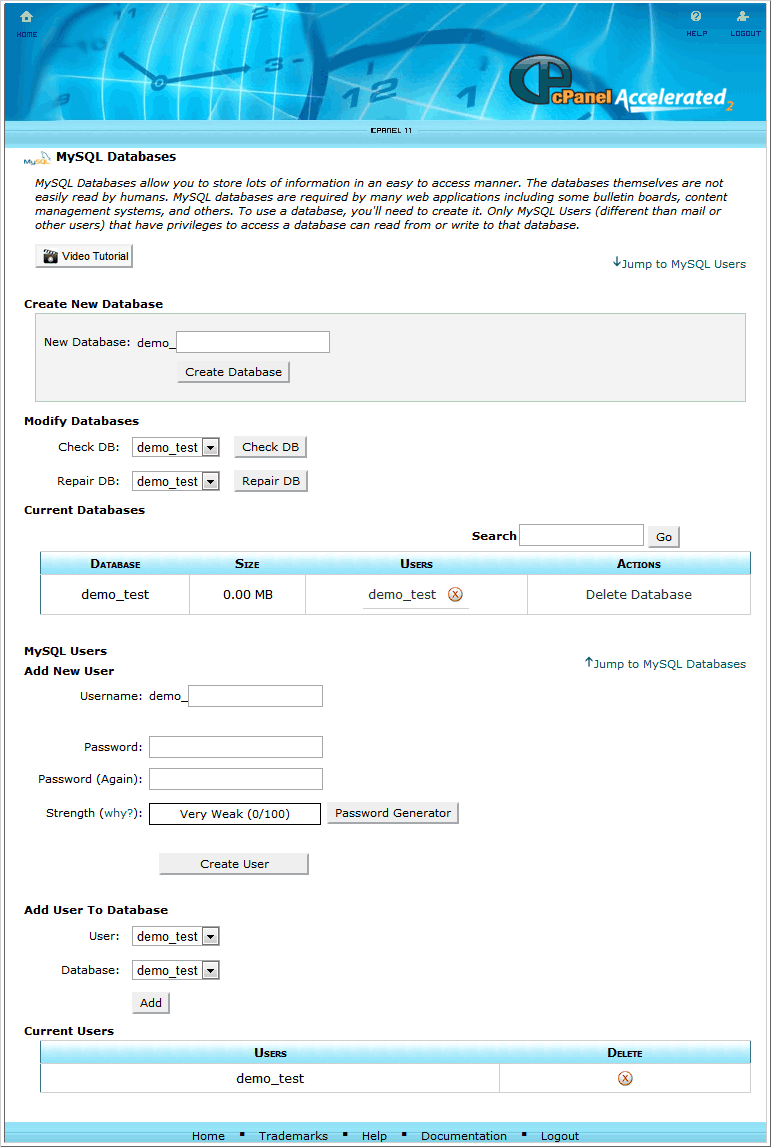Screen dimensions: 771x1147
Task: Open the Video Tutorial button
Action: tap(84, 256)
